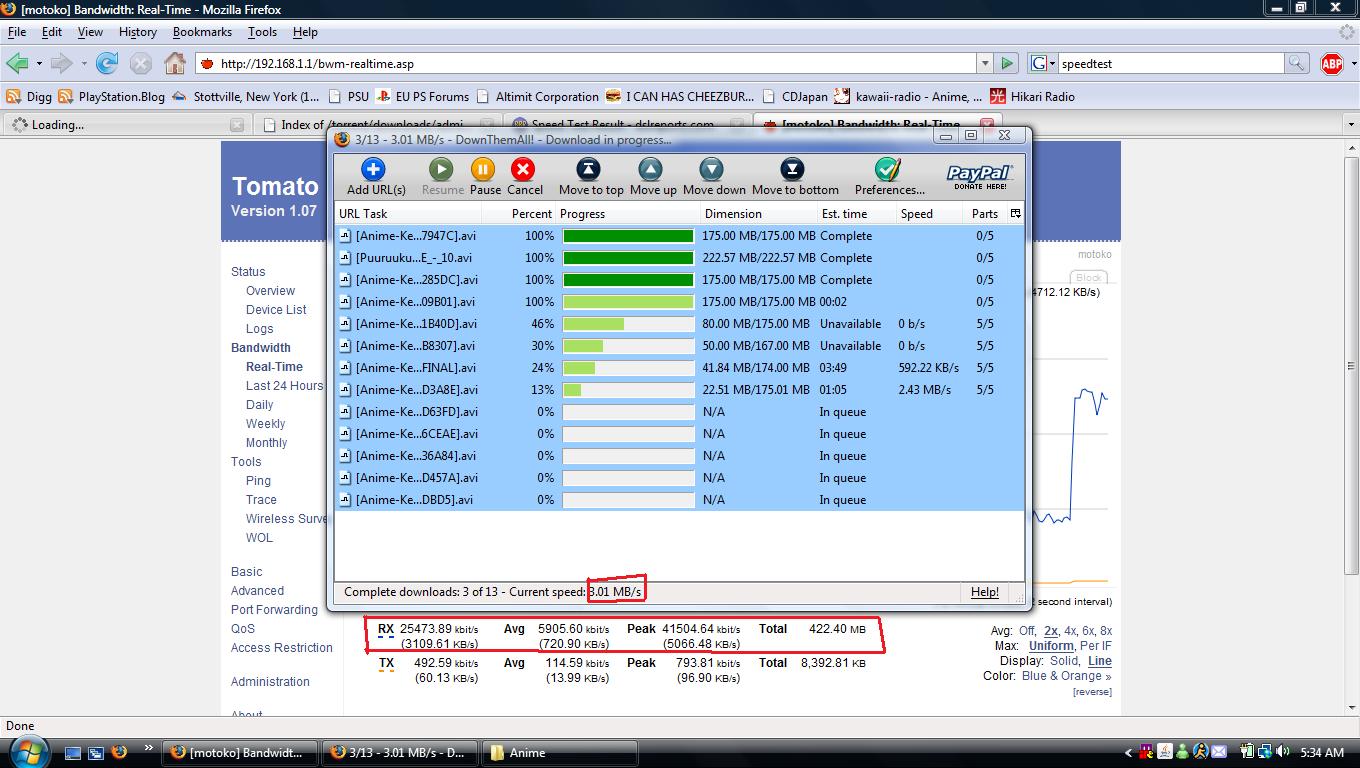Screen dimensions: 1360x768
Task: Click the Add URL(s) icon
Action: pyautogui.click(x=374, y=169)
